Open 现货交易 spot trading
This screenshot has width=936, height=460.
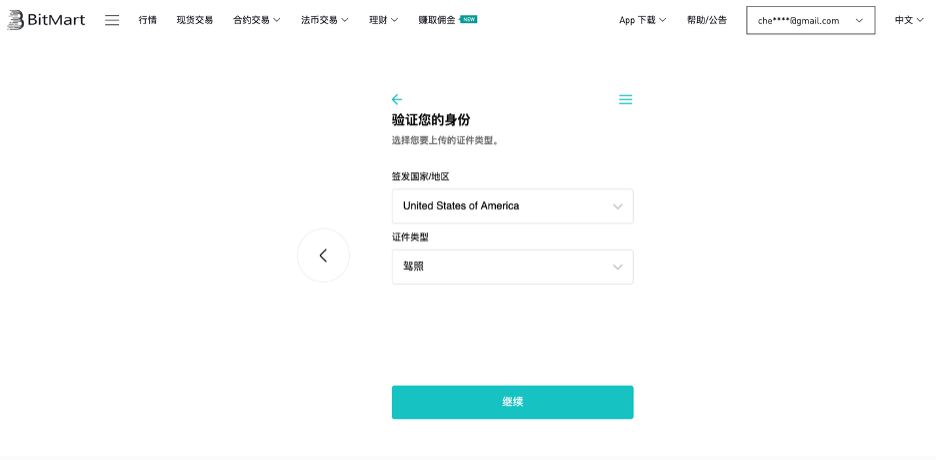pyautogui.click(x=195, y=20)
